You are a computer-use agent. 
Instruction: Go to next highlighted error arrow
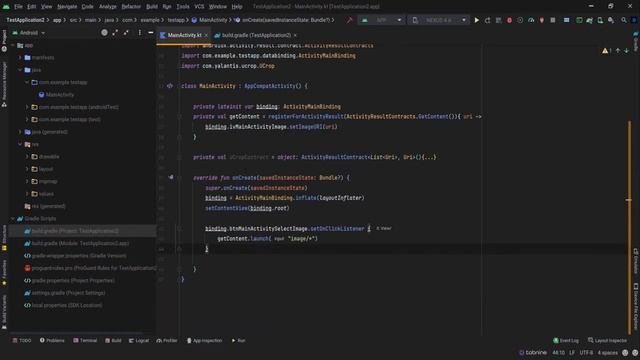click(627, 51)
